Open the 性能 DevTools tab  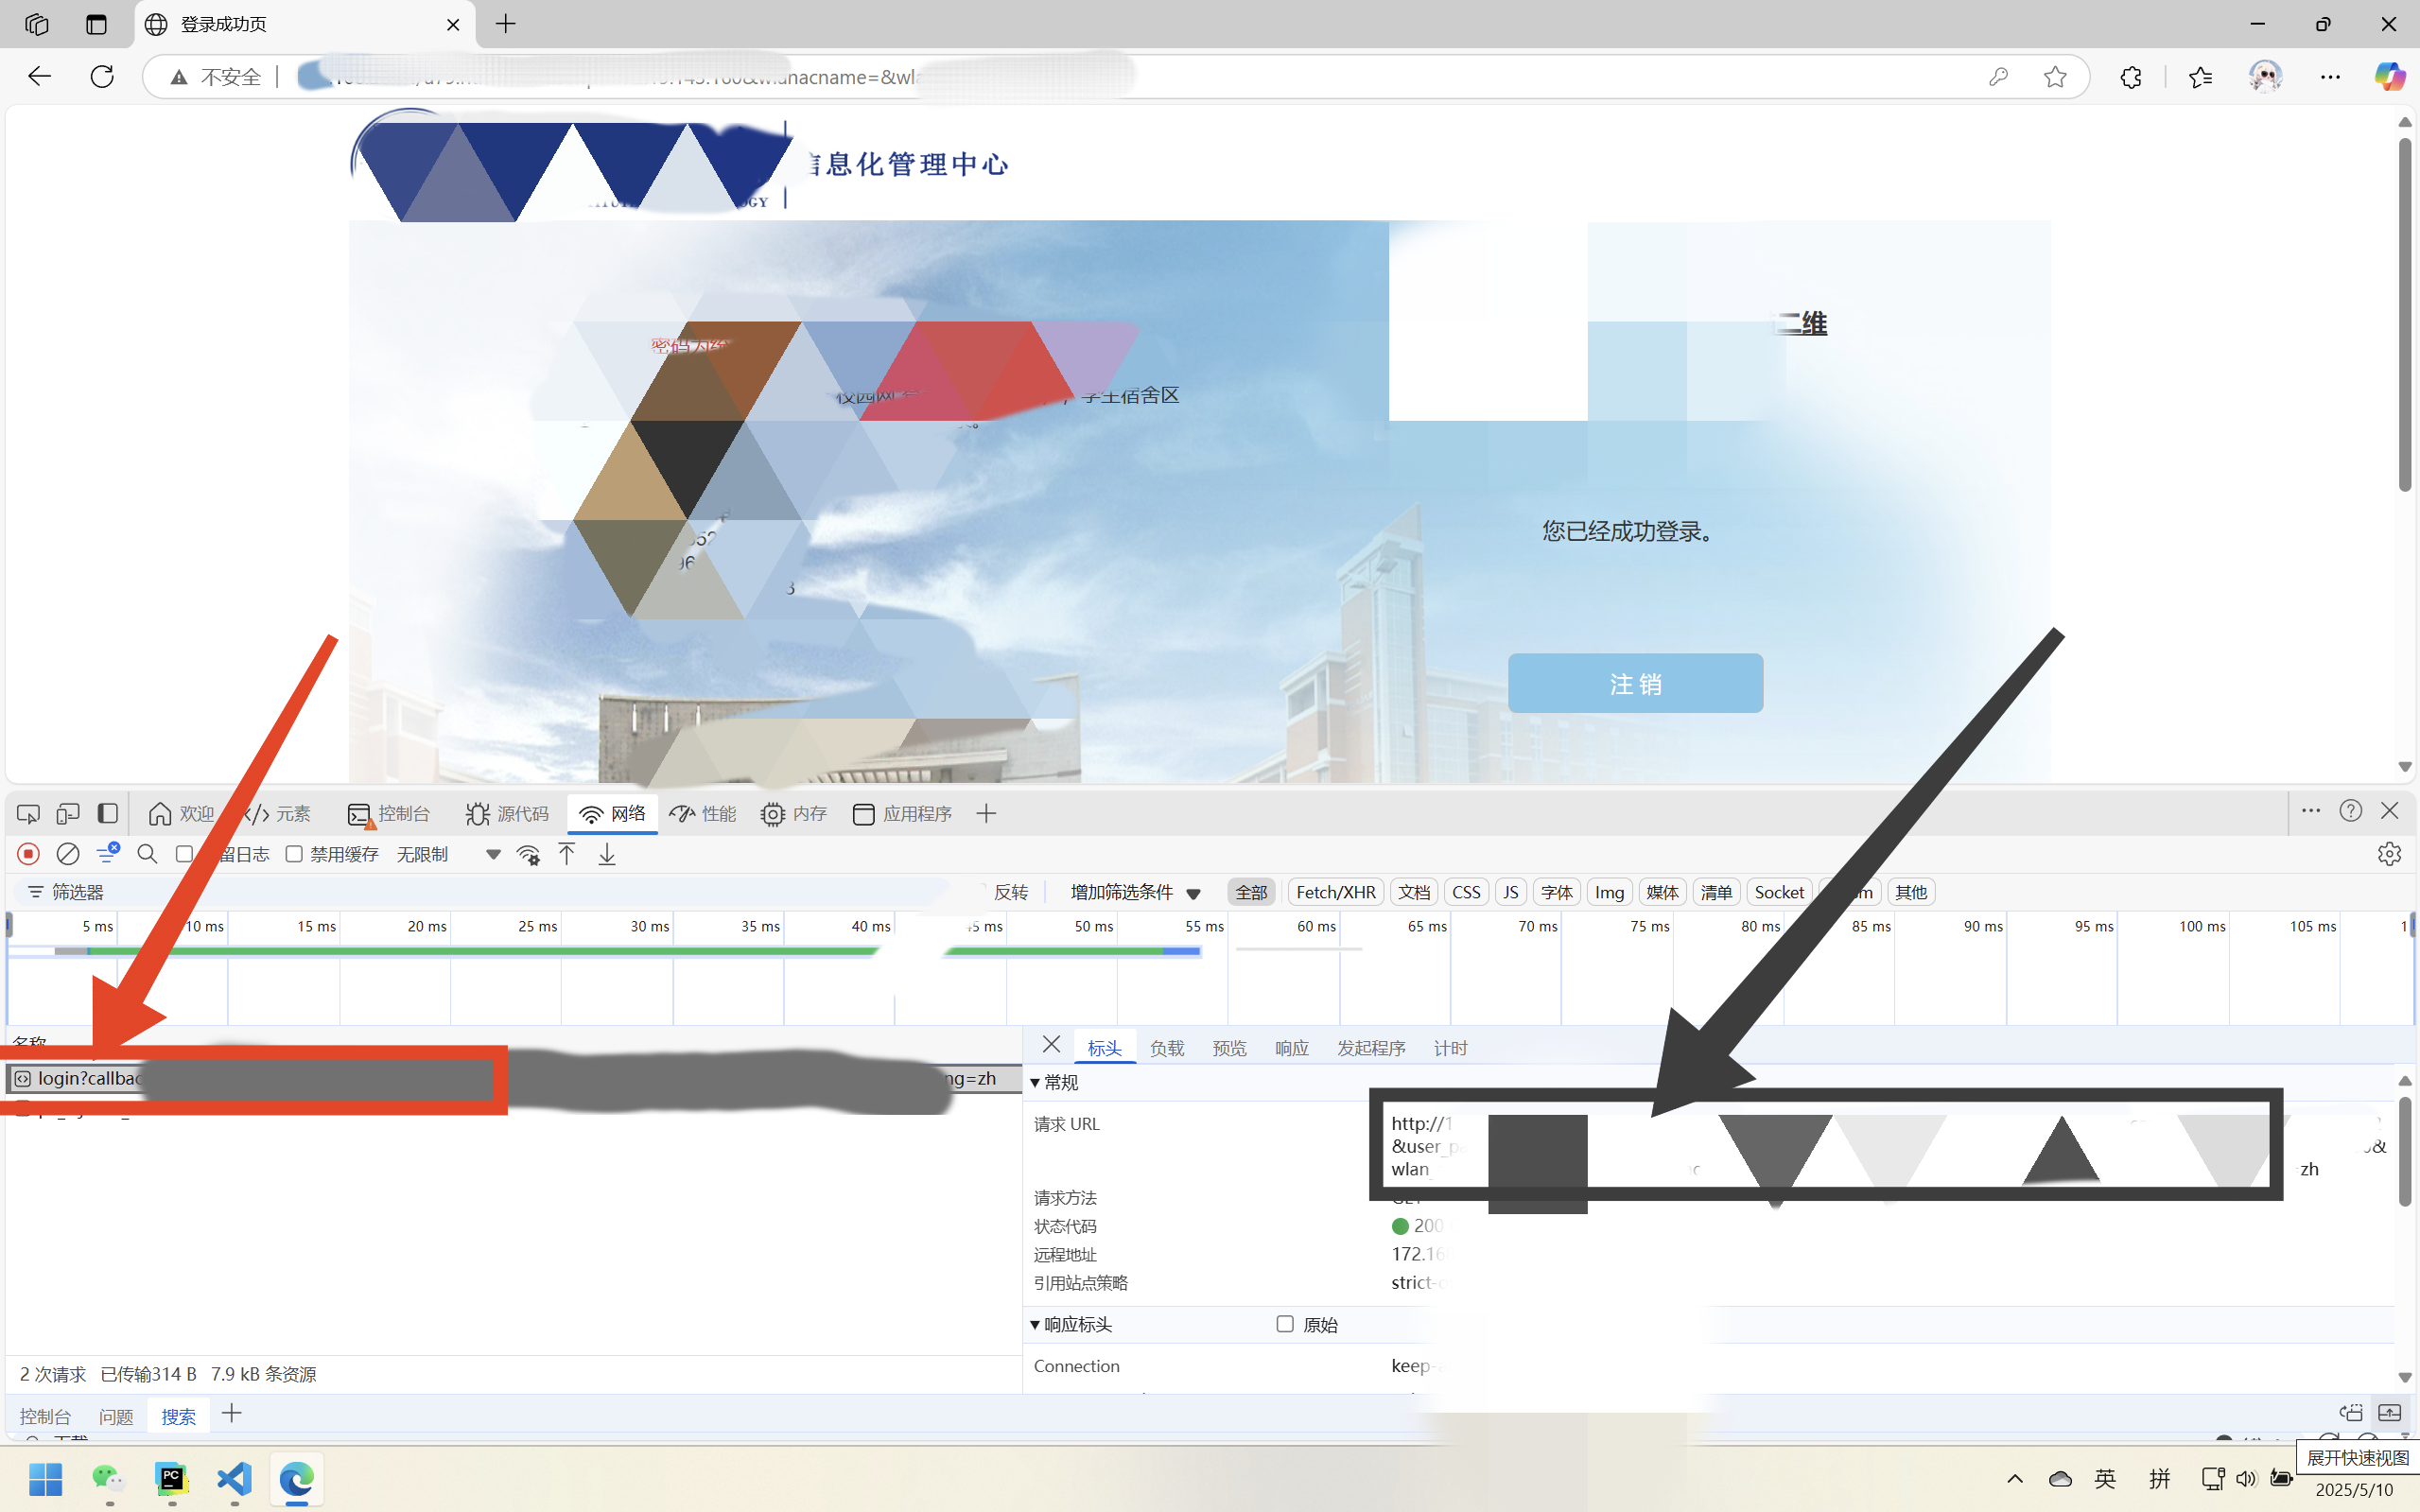703,814
